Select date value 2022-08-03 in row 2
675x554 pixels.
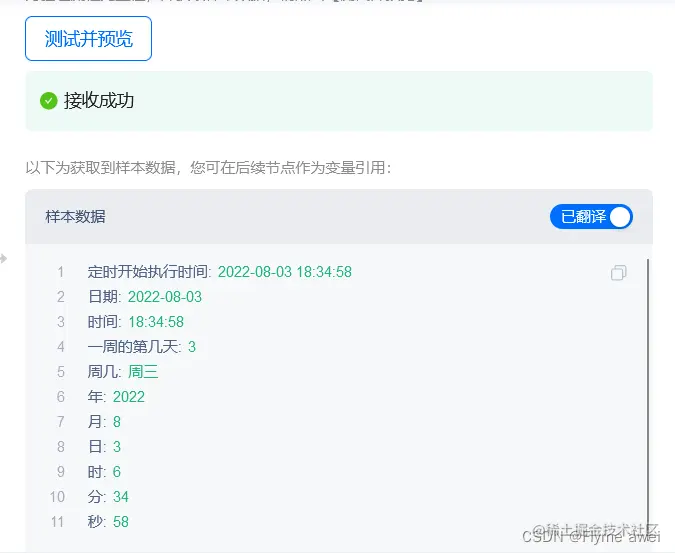point(165,297)
